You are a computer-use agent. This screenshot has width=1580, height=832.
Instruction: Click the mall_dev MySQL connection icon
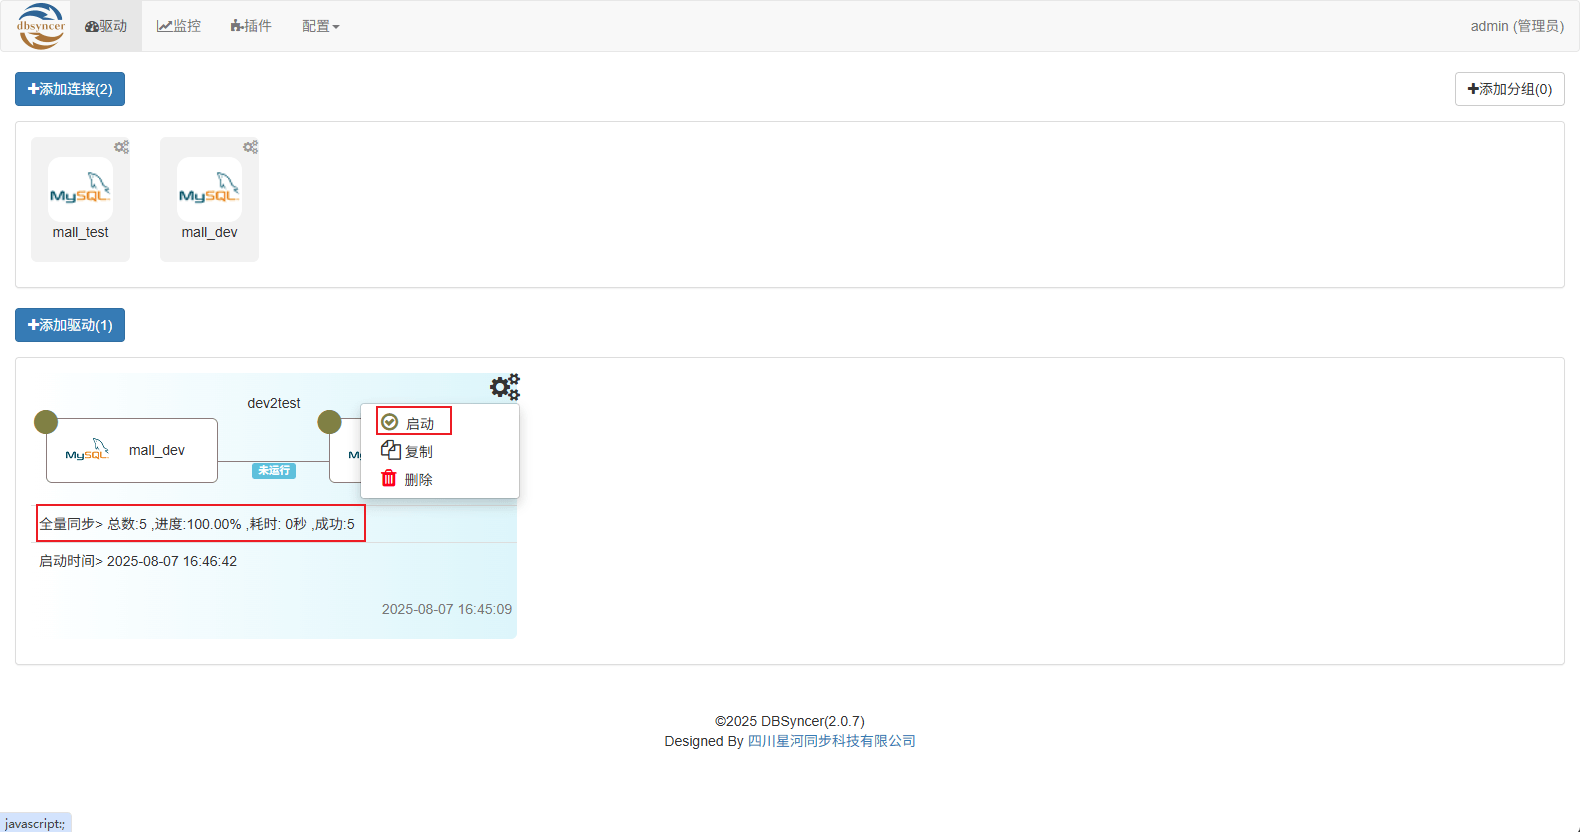coord(209,189)
